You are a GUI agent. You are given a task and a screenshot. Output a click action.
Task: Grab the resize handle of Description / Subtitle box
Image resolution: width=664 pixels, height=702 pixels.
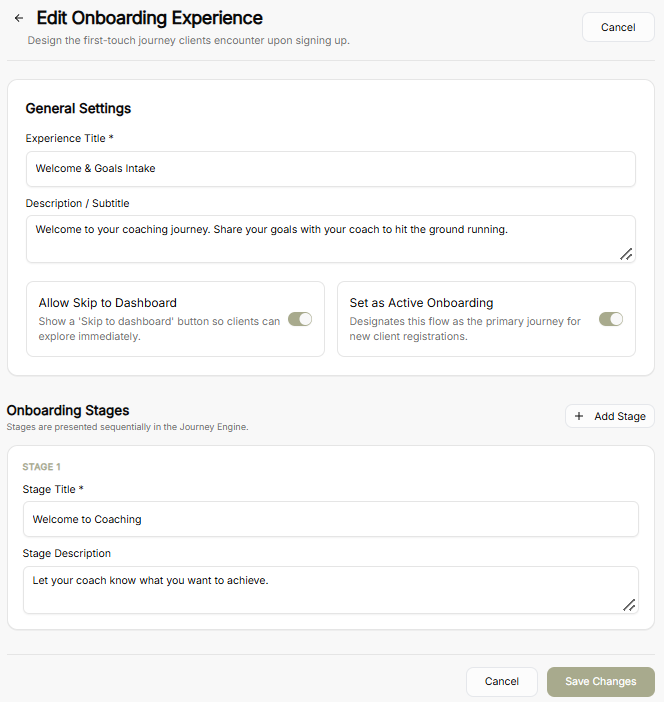(626, 254)
